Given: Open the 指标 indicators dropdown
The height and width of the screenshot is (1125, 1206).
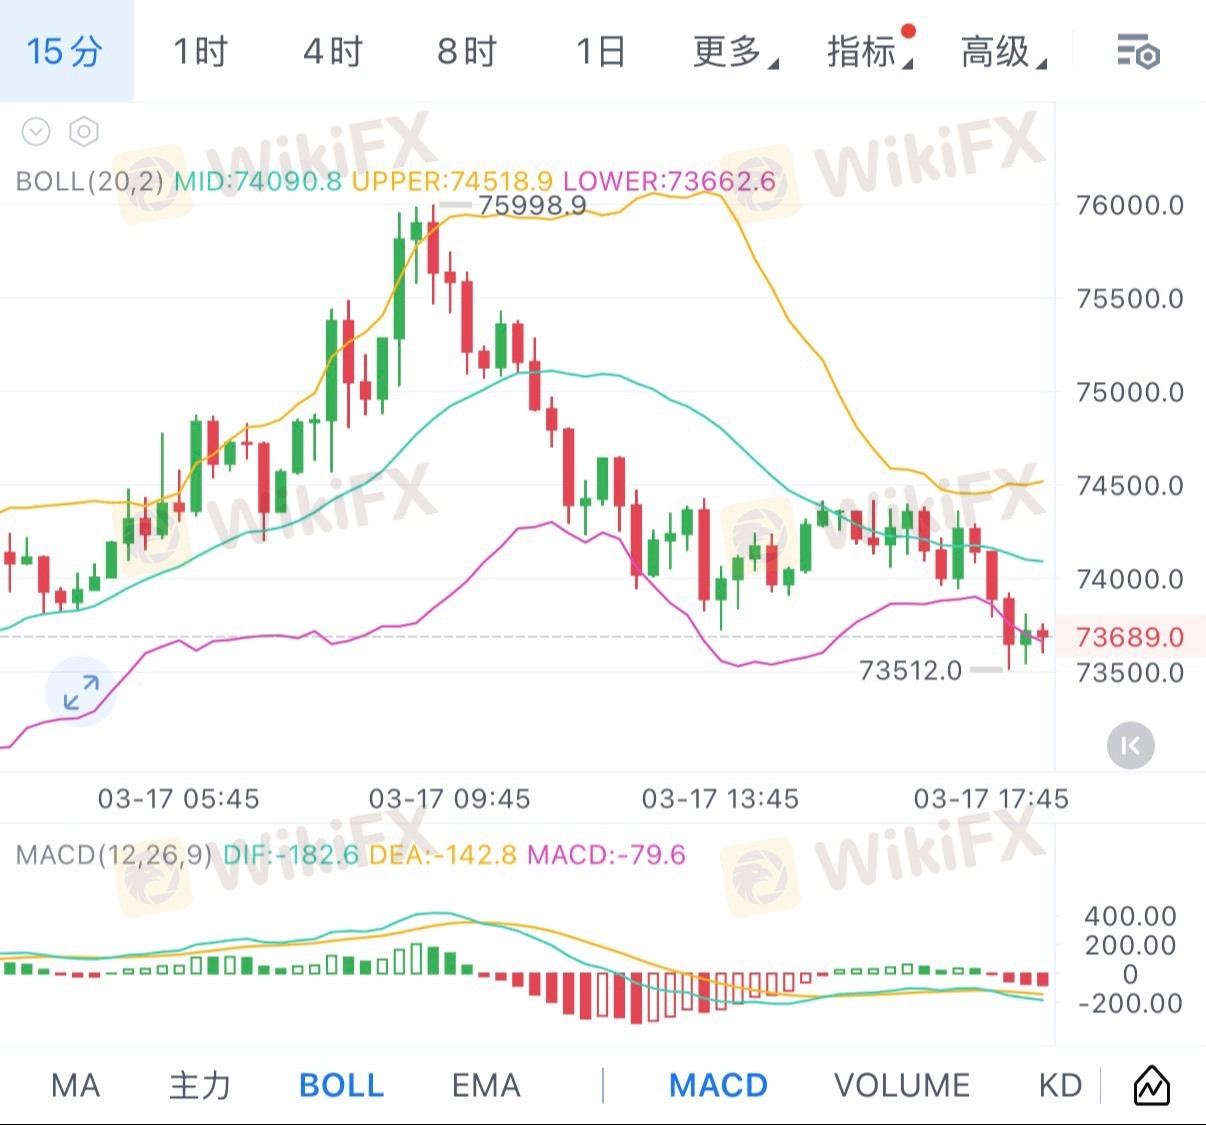Looking at the screenshot, I should (868, 51).
